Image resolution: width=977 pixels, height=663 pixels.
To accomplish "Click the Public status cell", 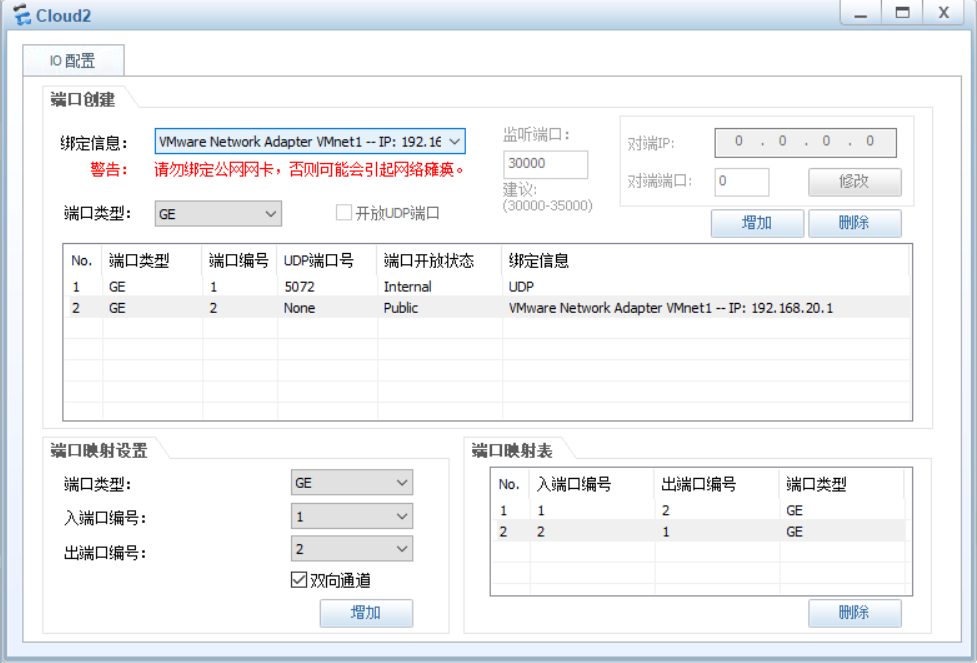I will 401,308.
